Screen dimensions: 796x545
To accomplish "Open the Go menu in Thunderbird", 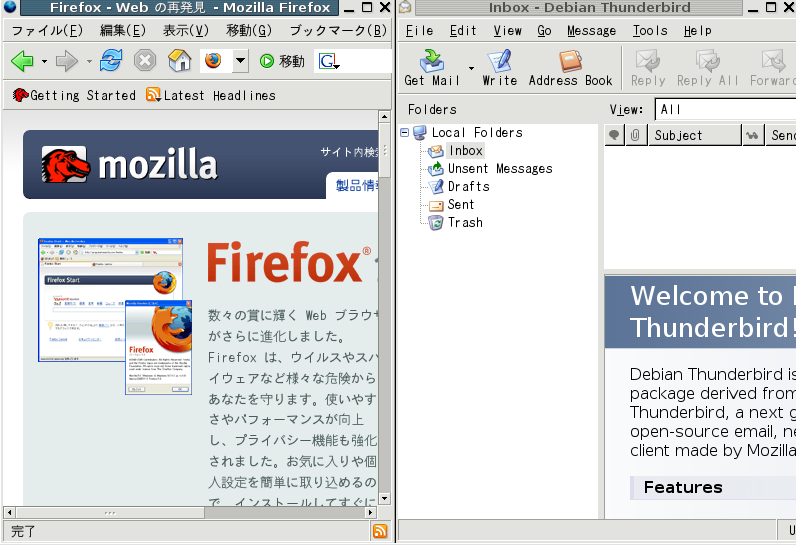I will tap(544, 31).
